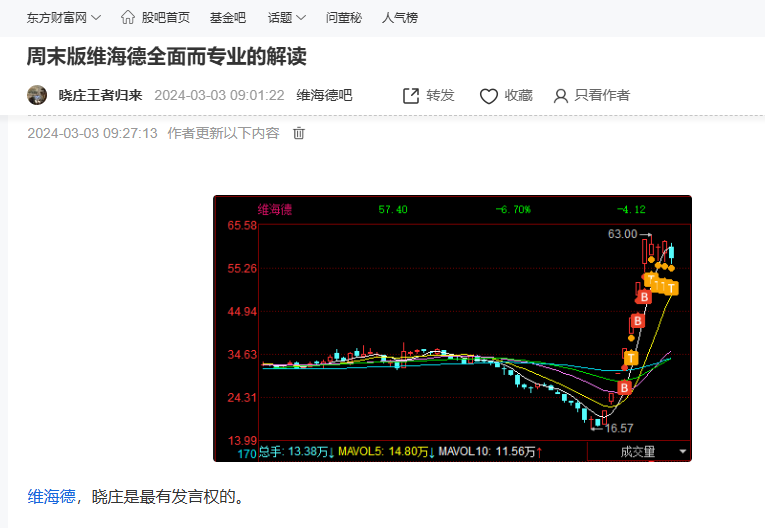765x528 pixels.
Task: Toggle 只看作者 text filter
Action: (602, 95)
